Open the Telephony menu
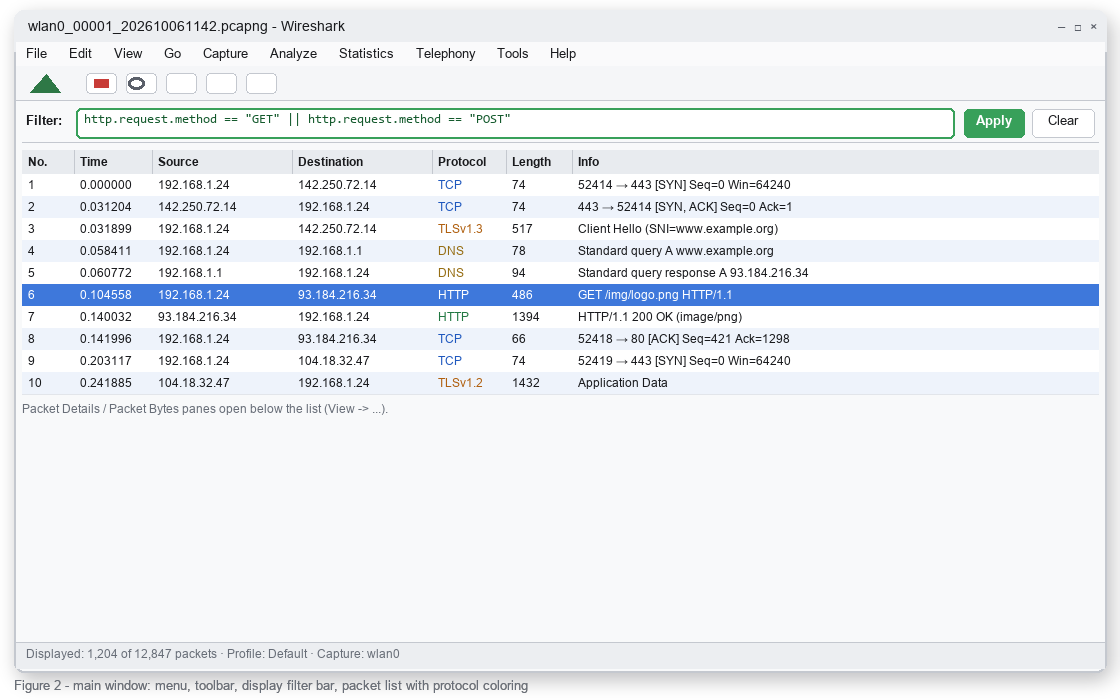1120x700 pixels. coord(445,54)
